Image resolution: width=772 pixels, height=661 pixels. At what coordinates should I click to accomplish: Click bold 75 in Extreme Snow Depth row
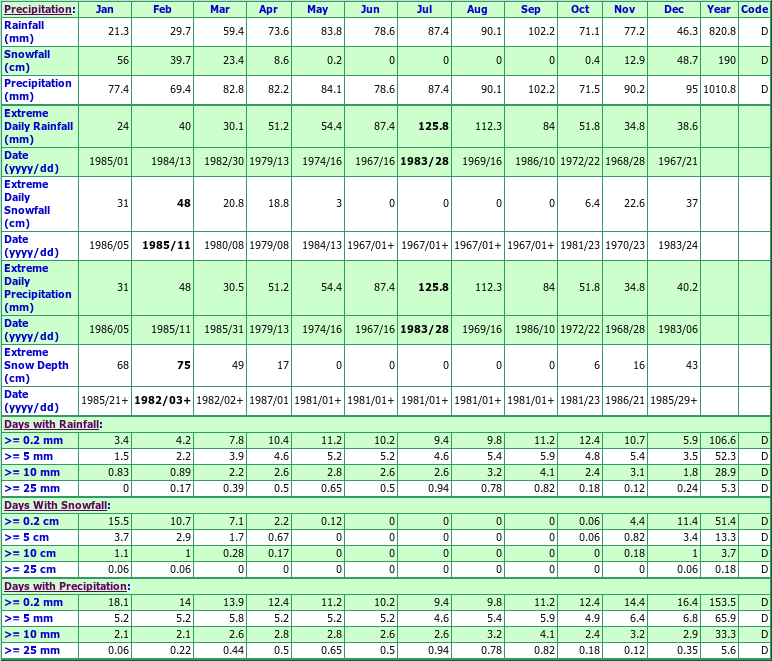[x=184, y=365]
